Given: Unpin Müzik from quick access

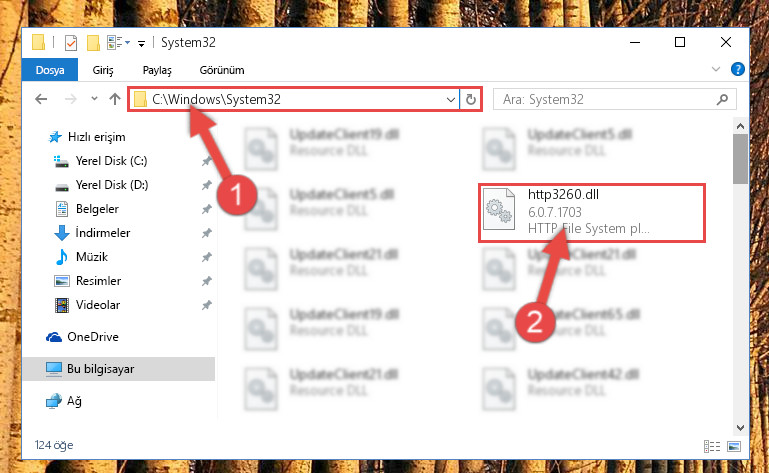Looking at the screenshot, I should 206,257.
